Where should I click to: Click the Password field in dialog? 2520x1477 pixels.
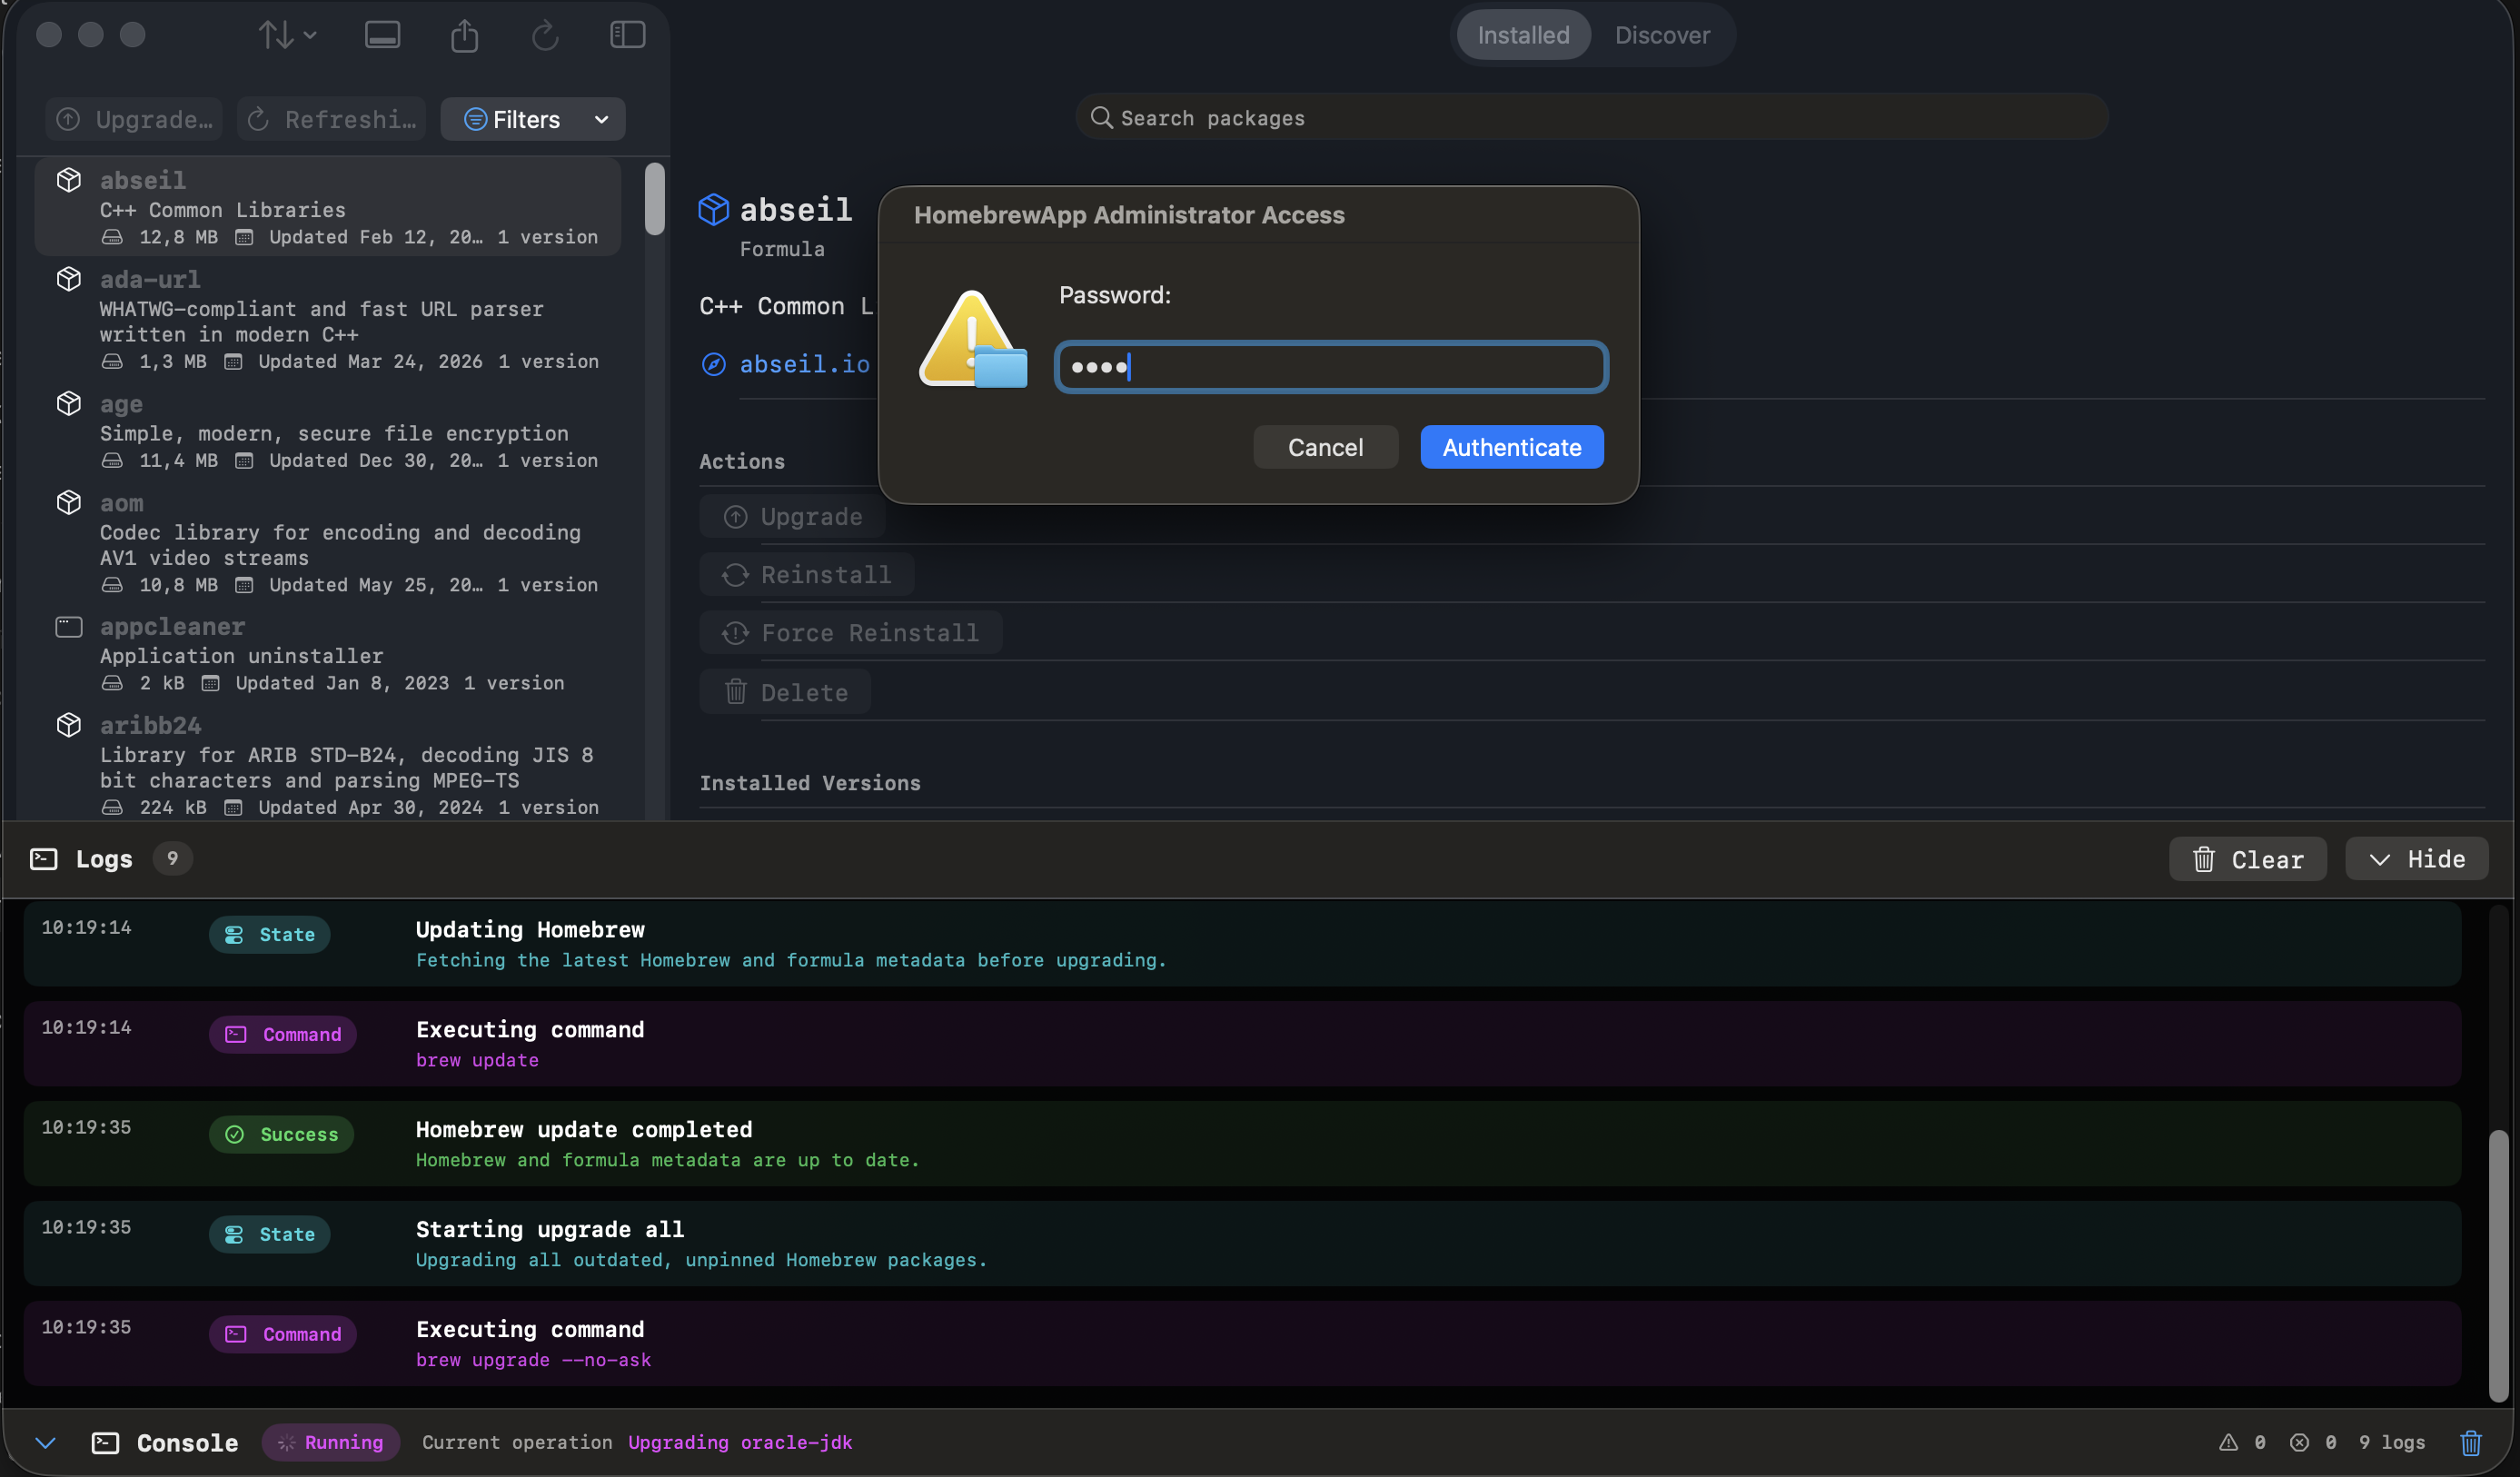coord(1331,367)
